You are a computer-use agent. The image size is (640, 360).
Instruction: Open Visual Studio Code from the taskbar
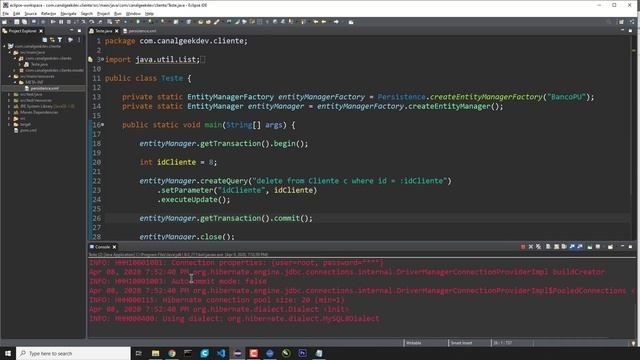[221, 353]
